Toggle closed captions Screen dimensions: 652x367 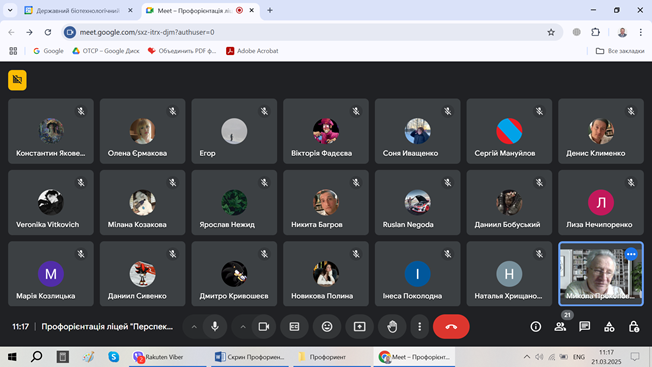pyautogui.click(x=294, y=327)
